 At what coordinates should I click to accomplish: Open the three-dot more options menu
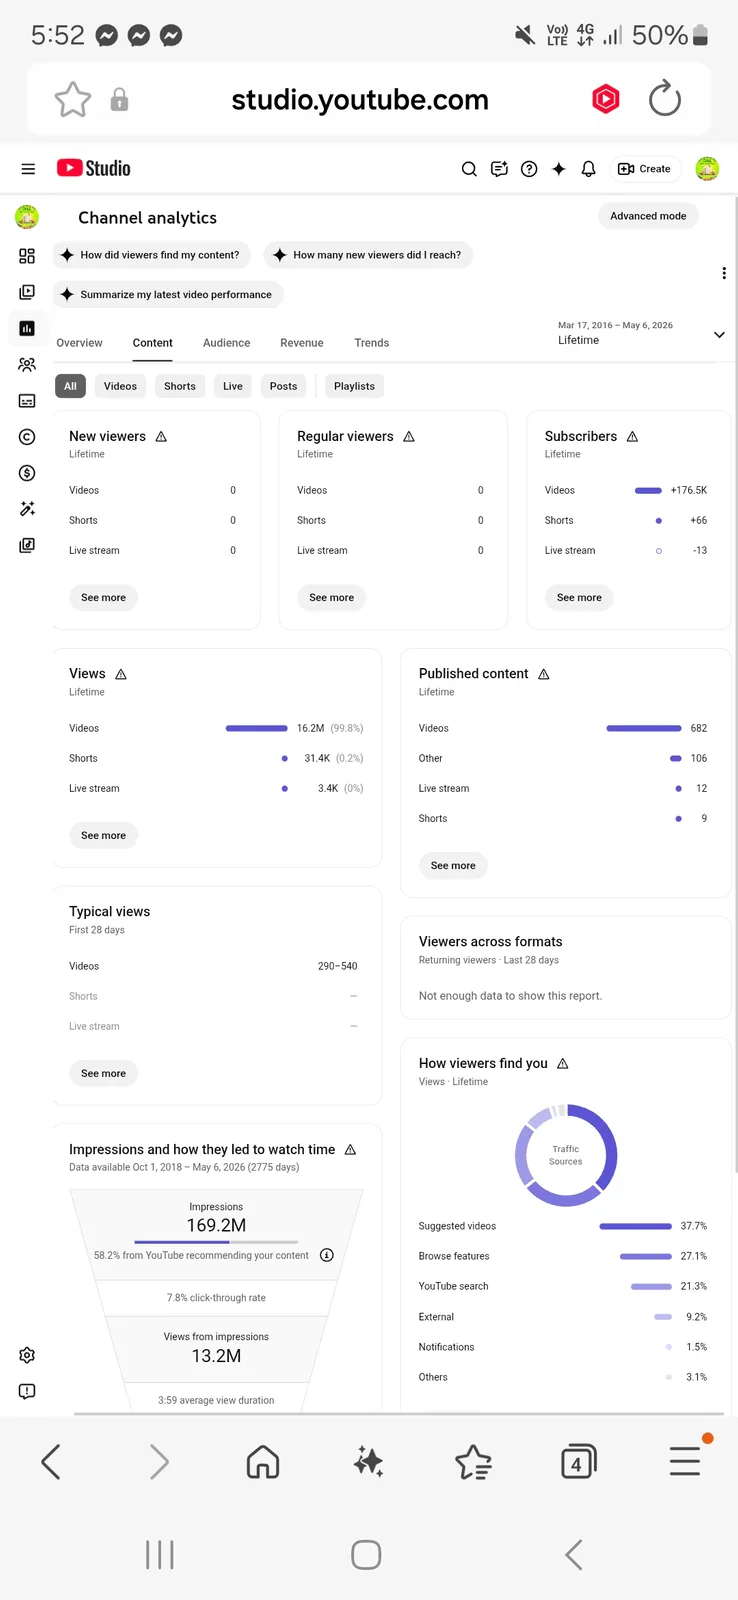(724, 273)
